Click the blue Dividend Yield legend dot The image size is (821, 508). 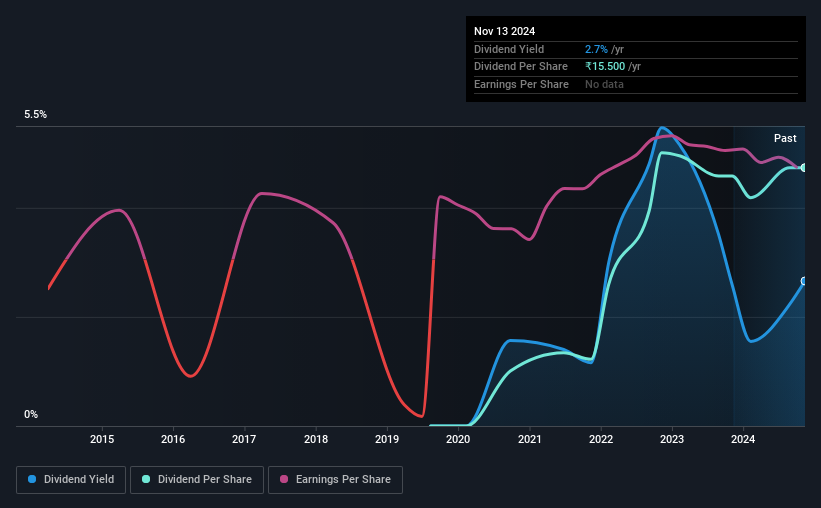pyautogui.click(x=32, y=479)
